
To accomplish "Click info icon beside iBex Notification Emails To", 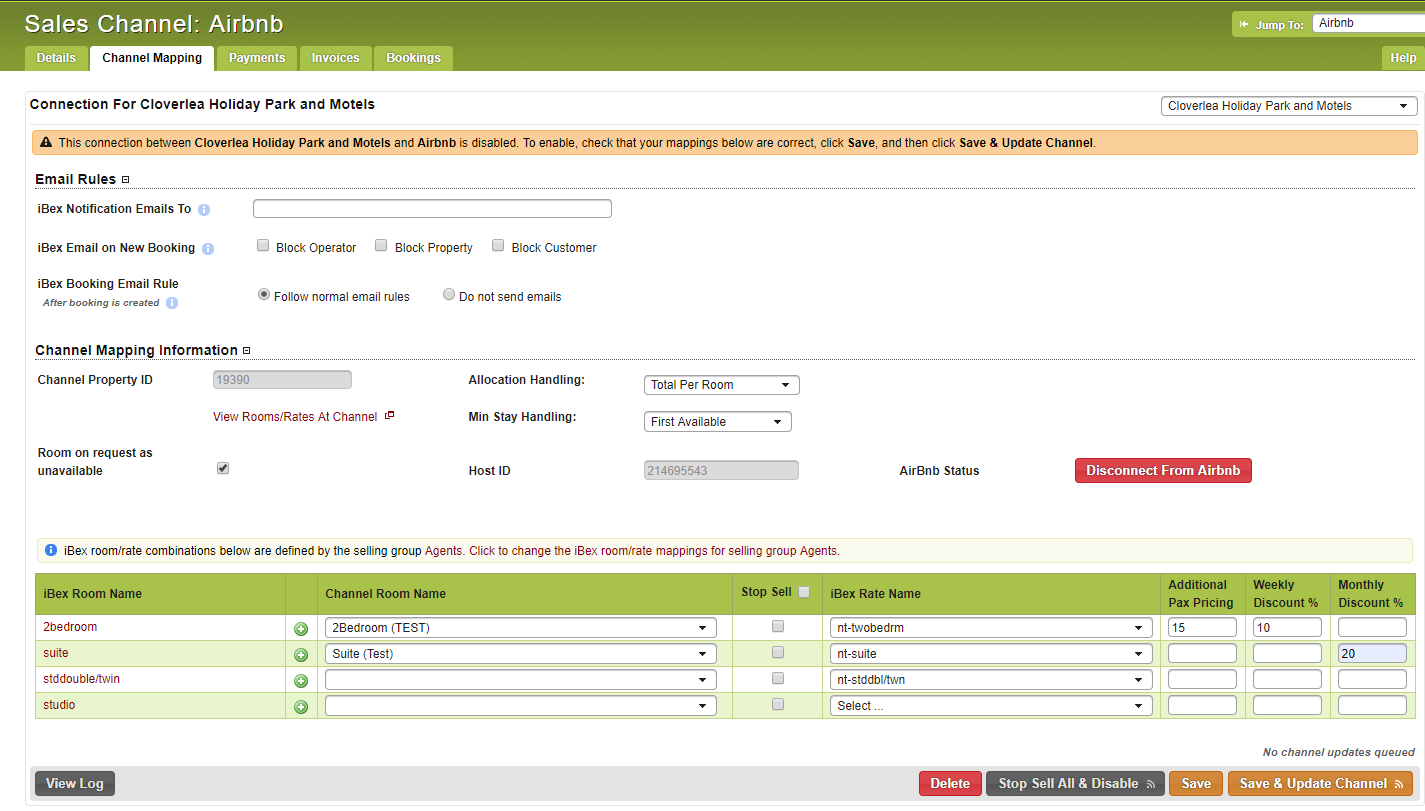I will [204, 210].
